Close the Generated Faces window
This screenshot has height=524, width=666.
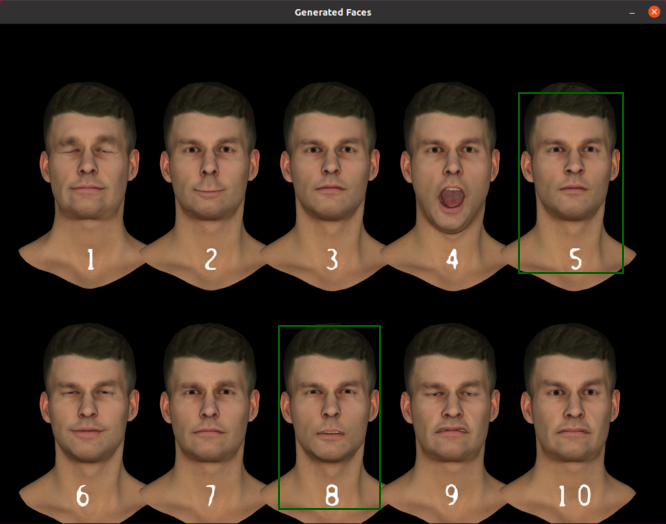654,12
